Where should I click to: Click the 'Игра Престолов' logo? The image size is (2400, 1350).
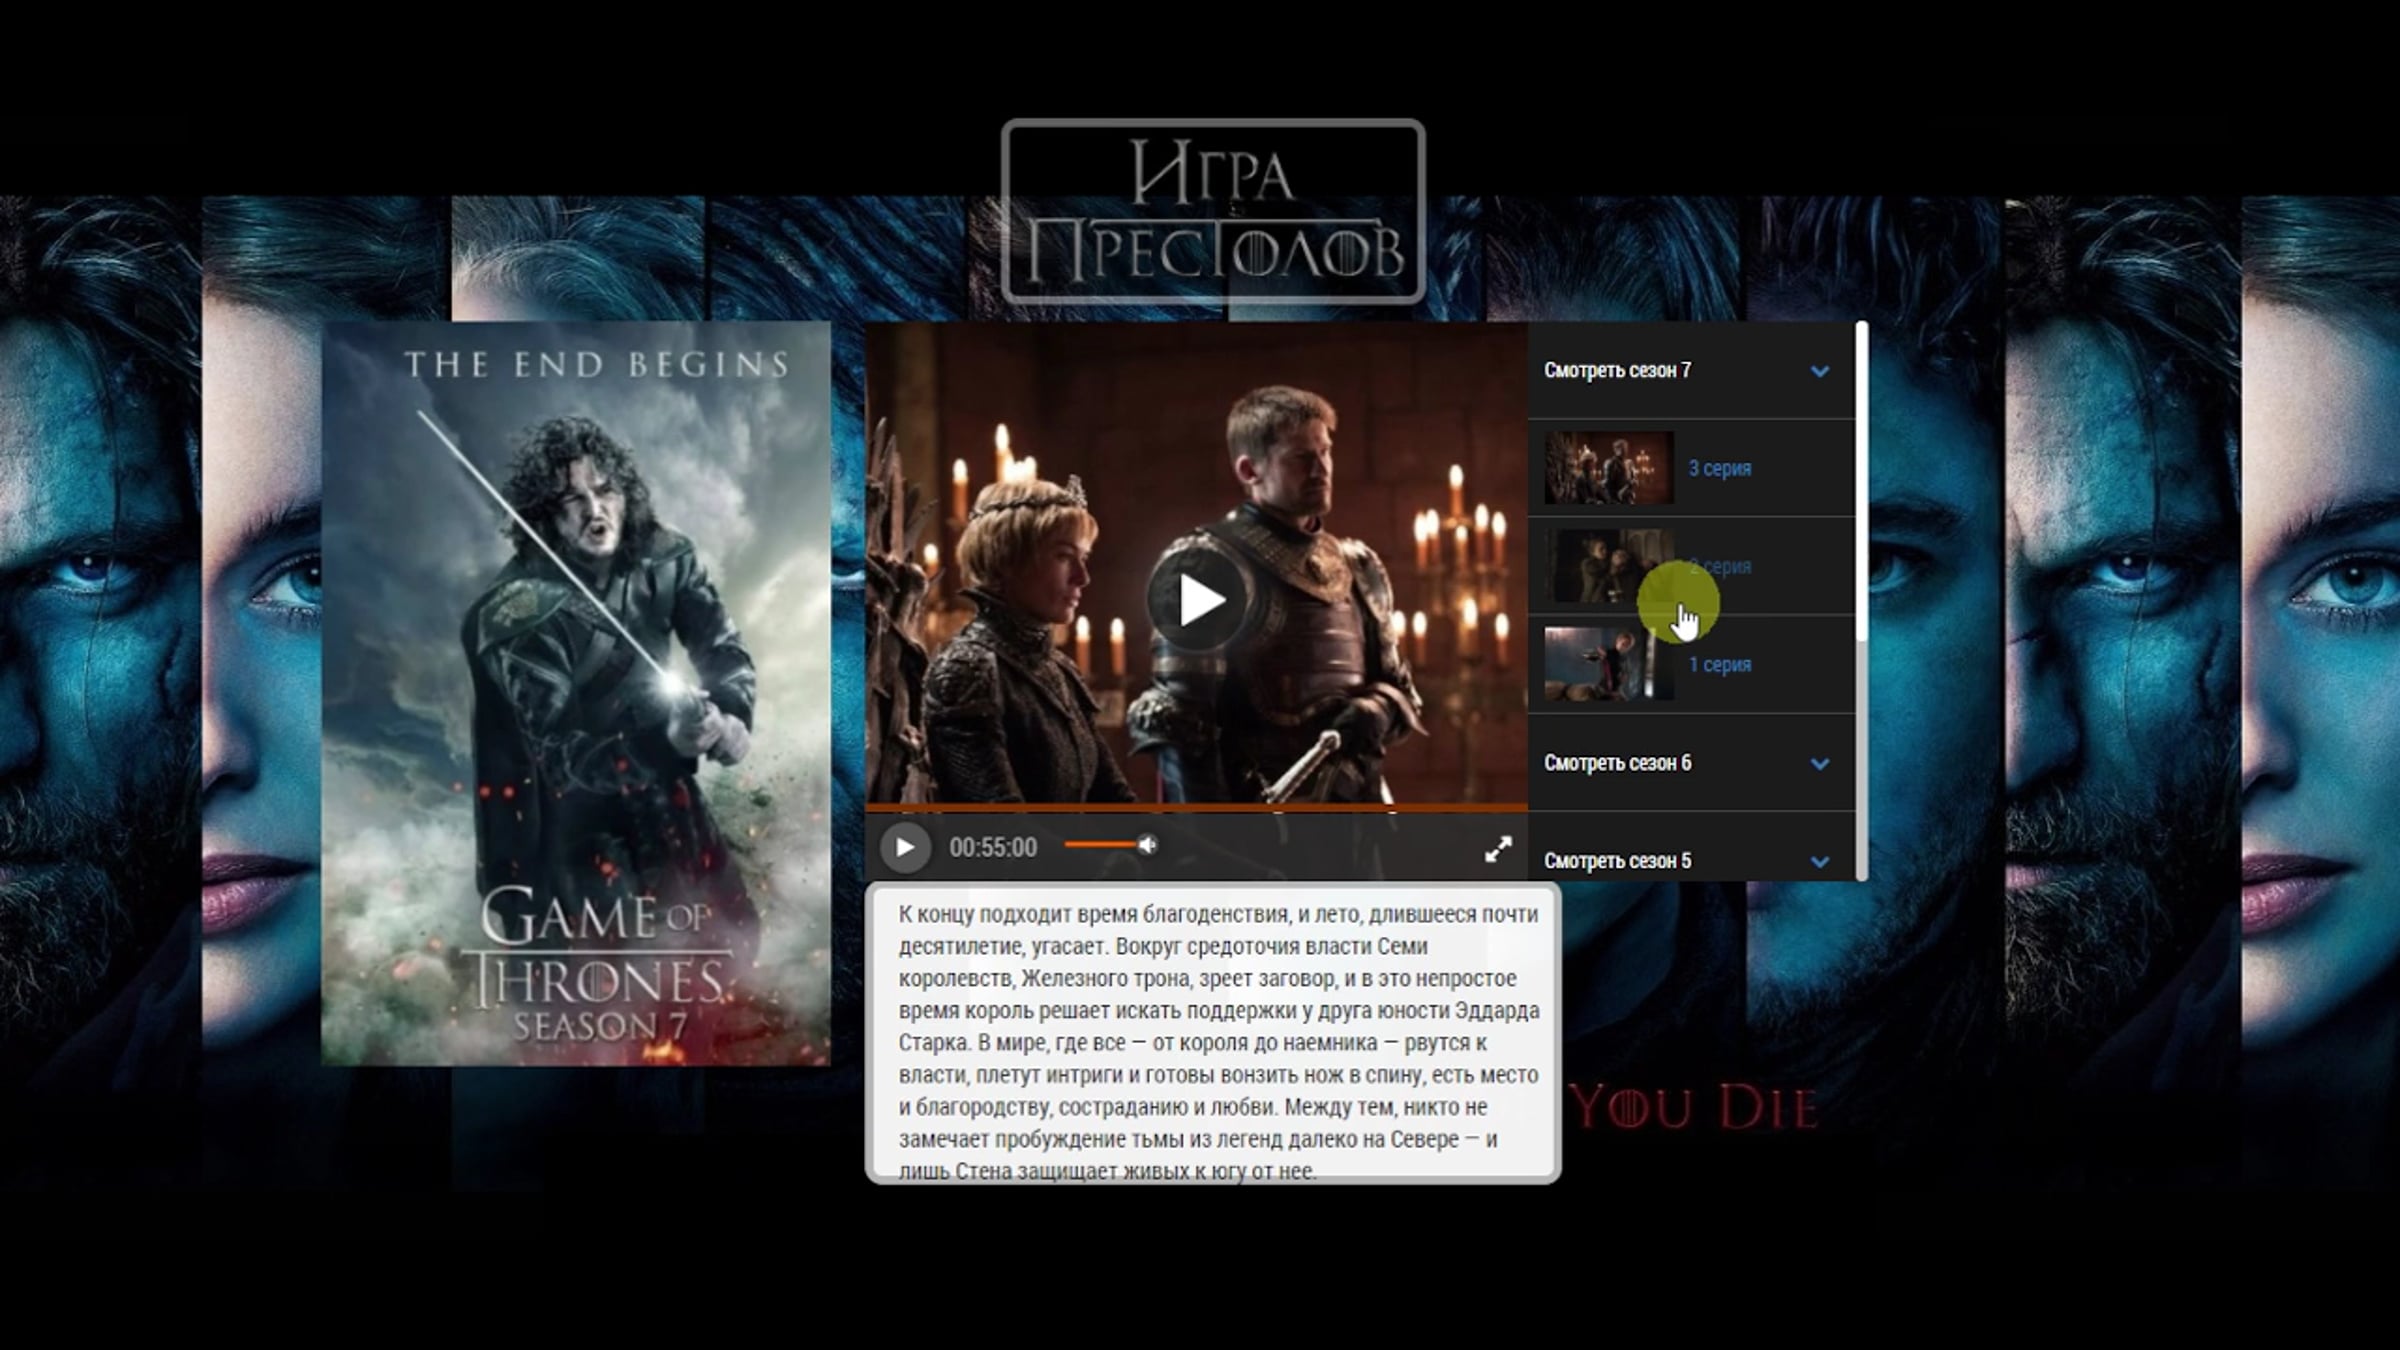click(x=1213, y=211)
